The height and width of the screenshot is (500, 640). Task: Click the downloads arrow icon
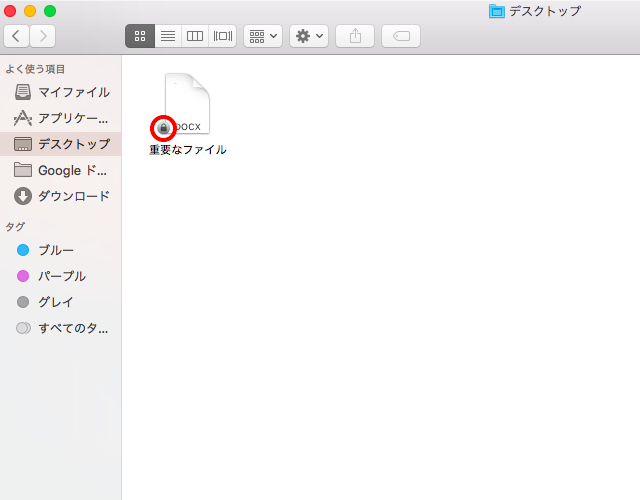(23, 196)
